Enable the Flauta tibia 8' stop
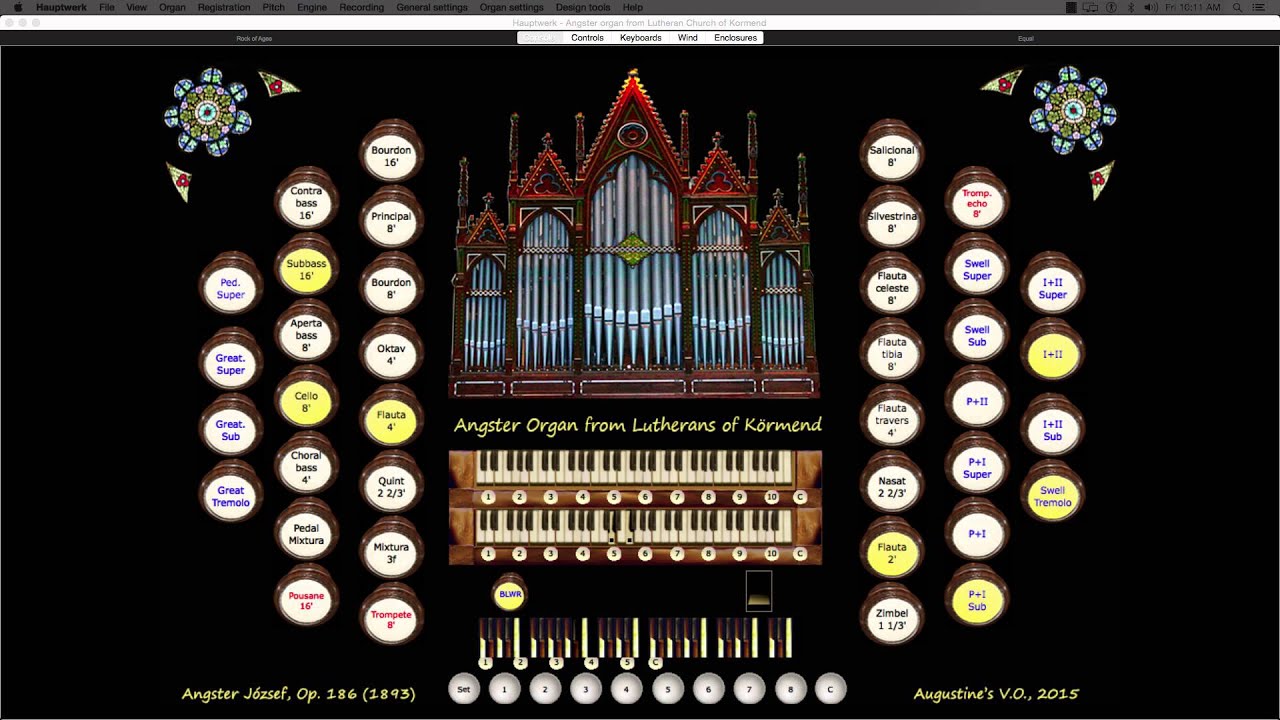 click(x=891, y=353)
